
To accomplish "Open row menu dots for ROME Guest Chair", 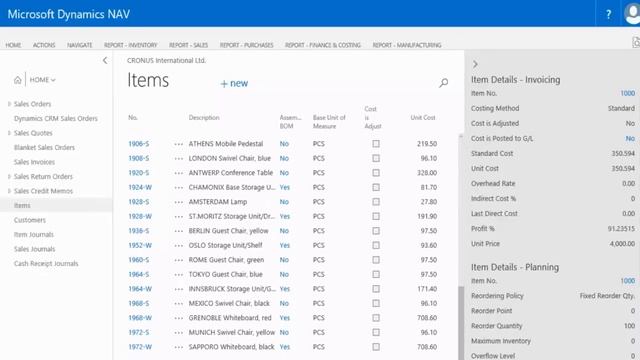I will (x=178, y=260).
